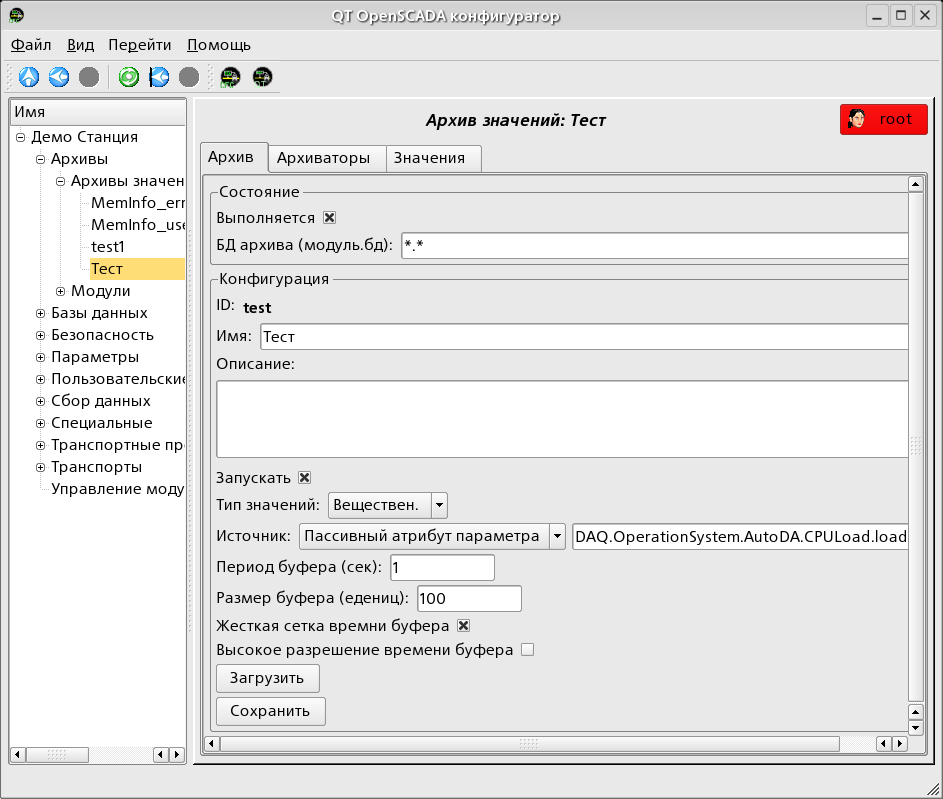Click the blue arrow icon after Refresh
This screenshot has height=799, width=943.
pyautogui.click(x=159, y=77)
